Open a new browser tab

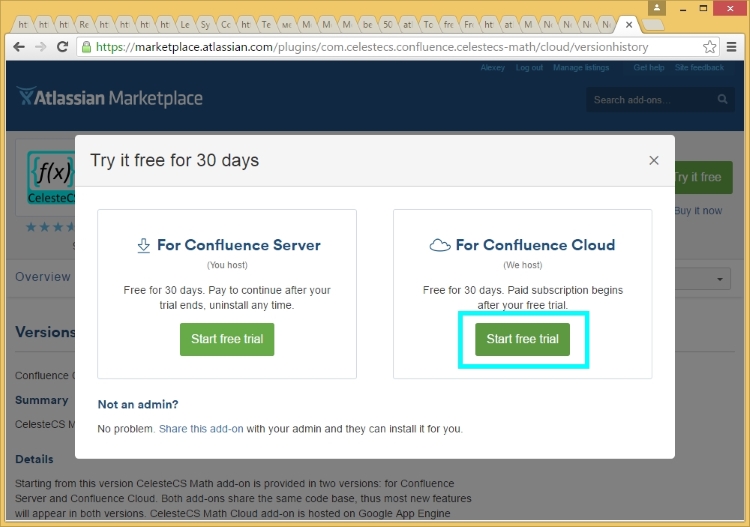pyautogui.click(x=652, y=24)
